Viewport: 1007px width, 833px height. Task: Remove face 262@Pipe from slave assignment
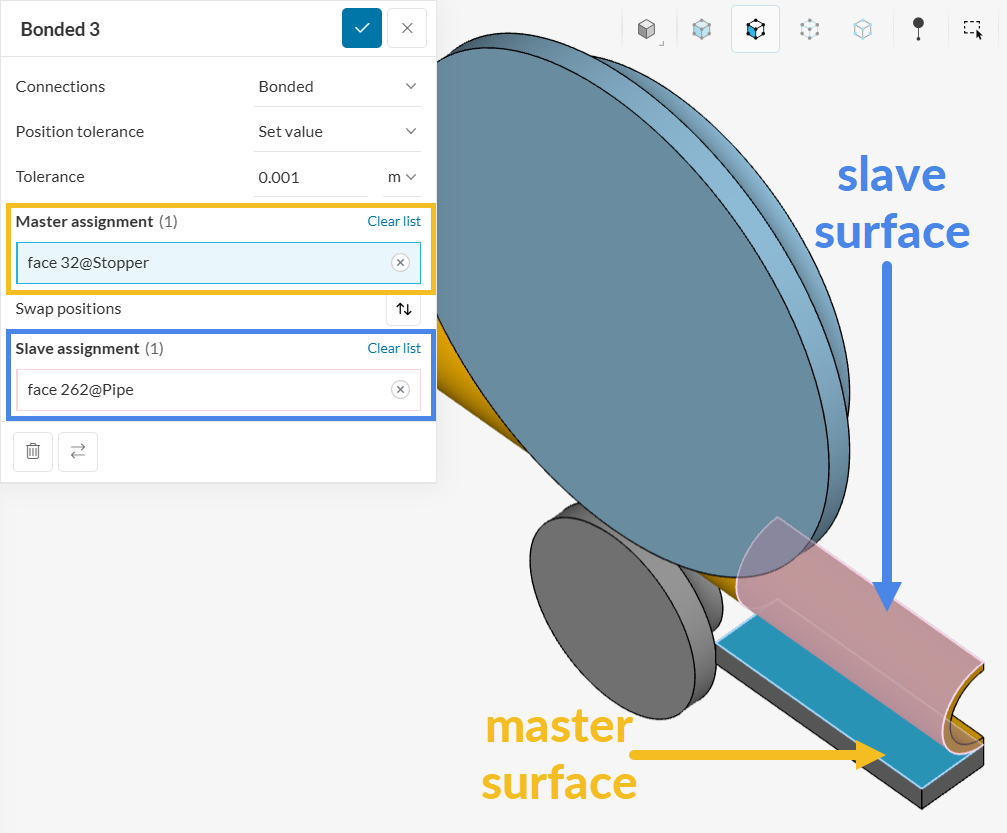[x=400, y=390]
